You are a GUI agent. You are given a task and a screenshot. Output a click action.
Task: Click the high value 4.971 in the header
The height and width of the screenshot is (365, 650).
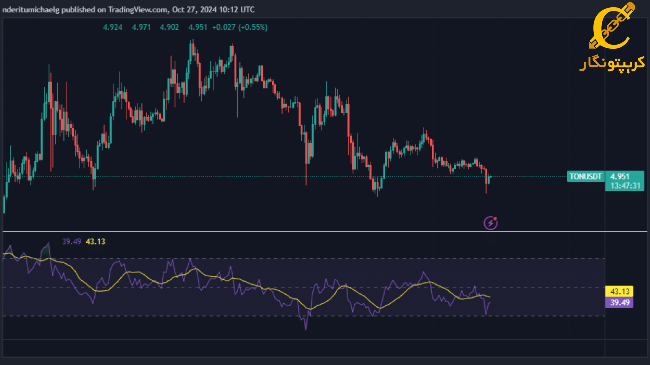[x=141, y=27]
